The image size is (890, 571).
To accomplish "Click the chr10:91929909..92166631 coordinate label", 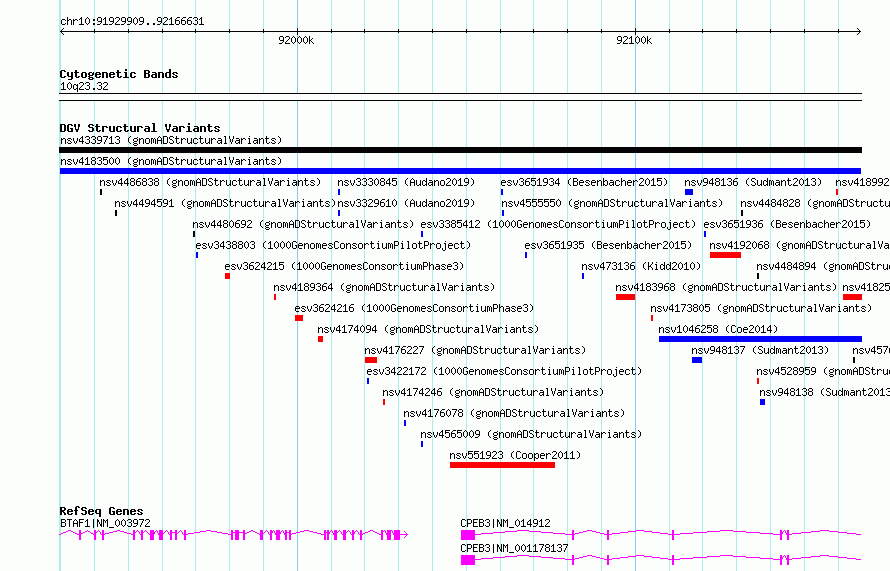I will pyautogui.click(x=132, y=22).
